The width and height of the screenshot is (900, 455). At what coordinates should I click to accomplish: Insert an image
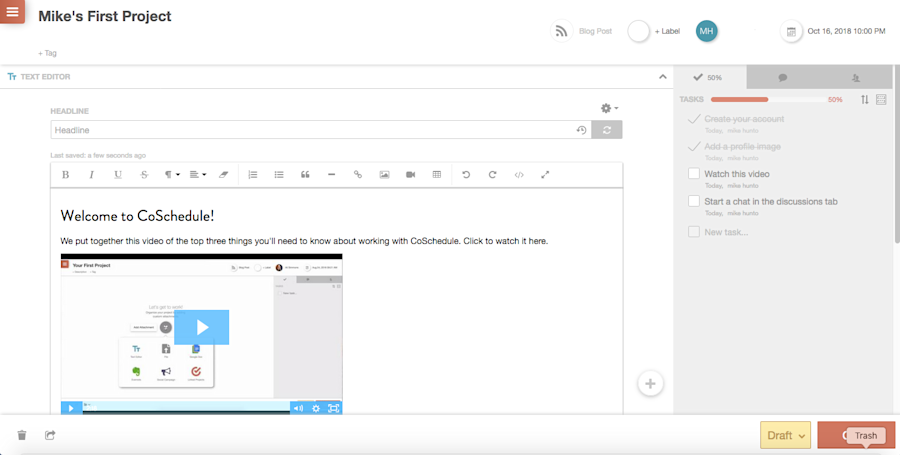tap(384, 174)
